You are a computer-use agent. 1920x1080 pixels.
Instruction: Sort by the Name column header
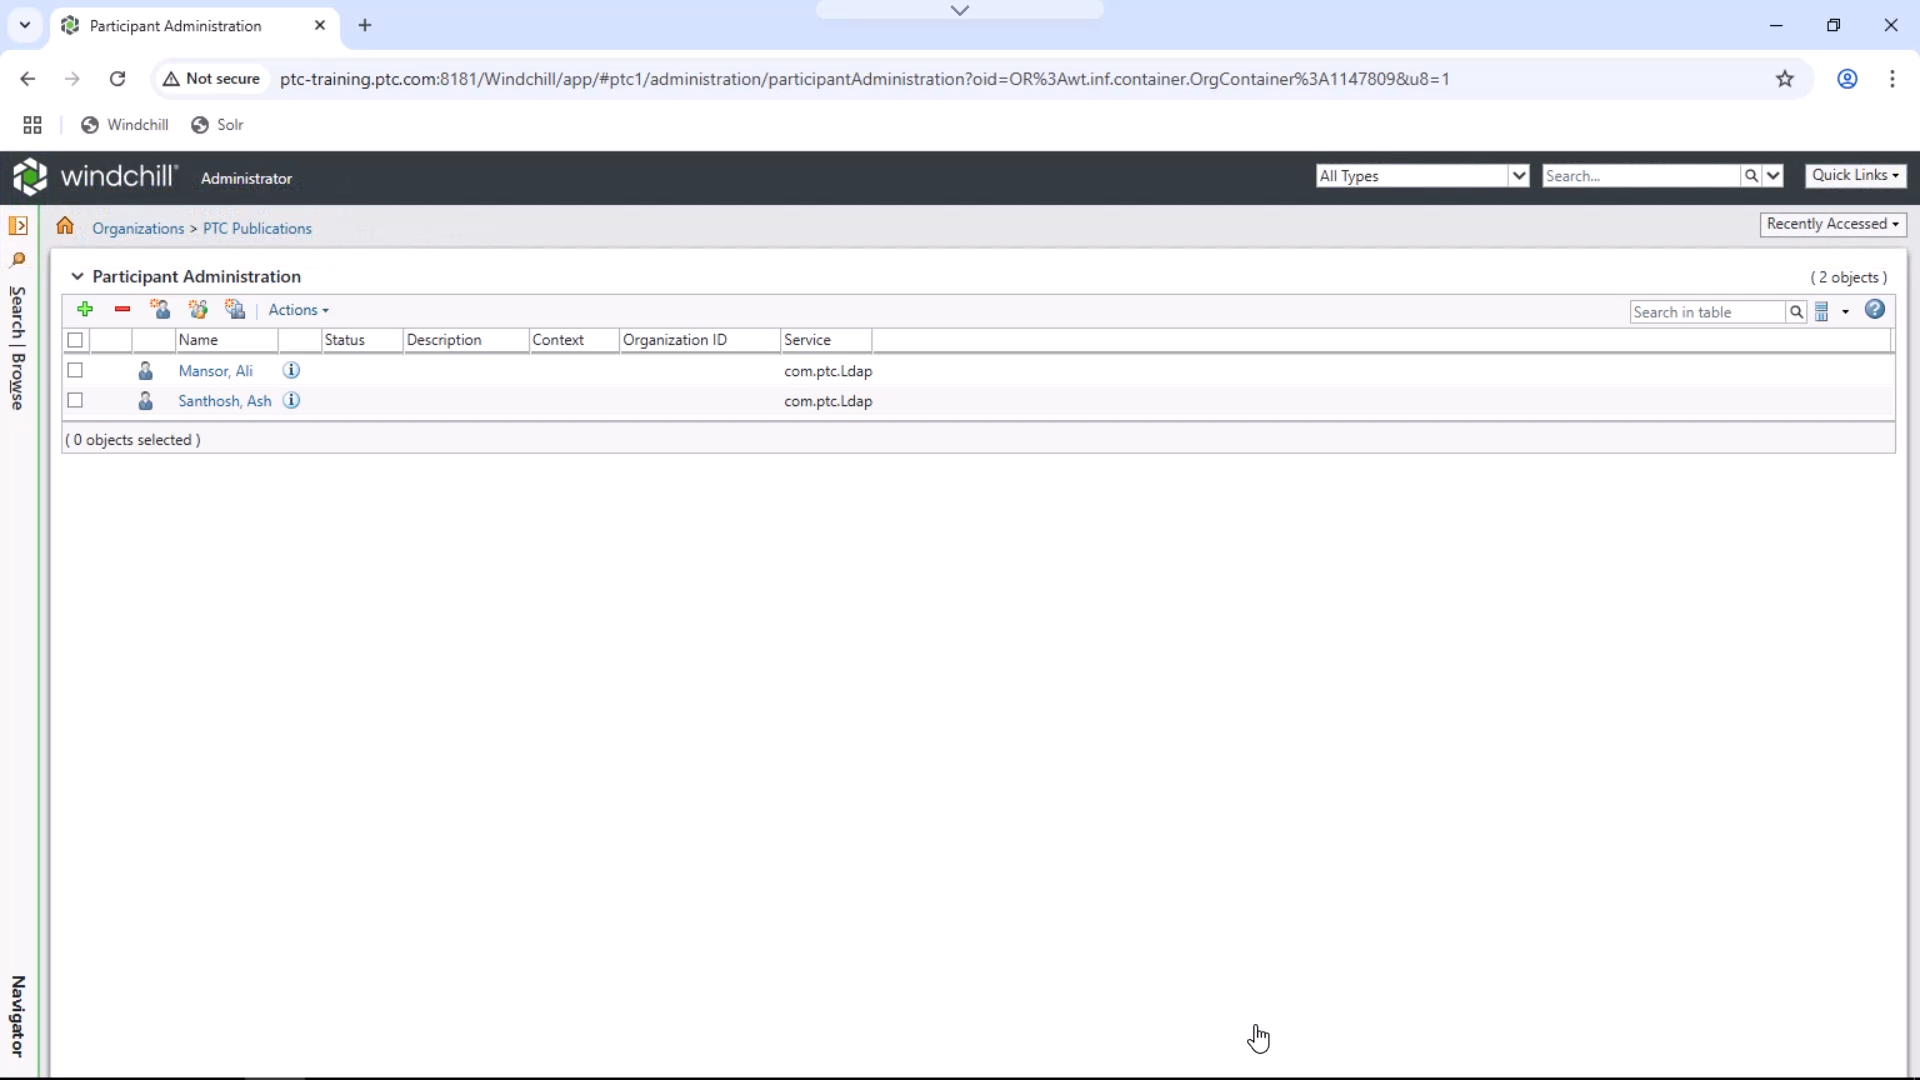[x=226, y=340]
